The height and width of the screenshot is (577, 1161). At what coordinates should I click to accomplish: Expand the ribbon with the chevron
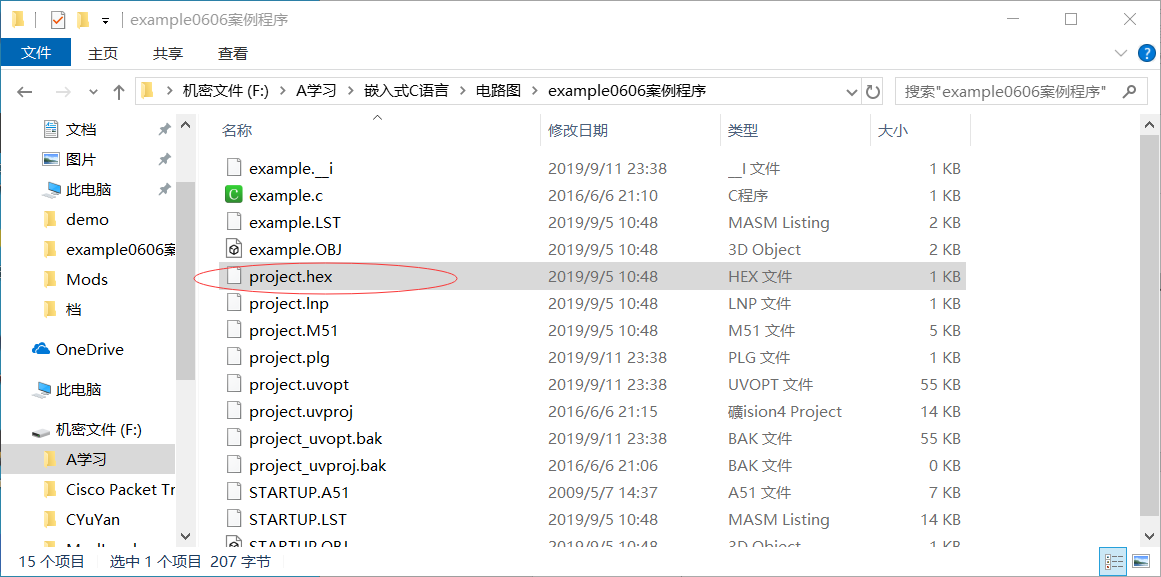pyautogui.click(x=1120, y=53)
